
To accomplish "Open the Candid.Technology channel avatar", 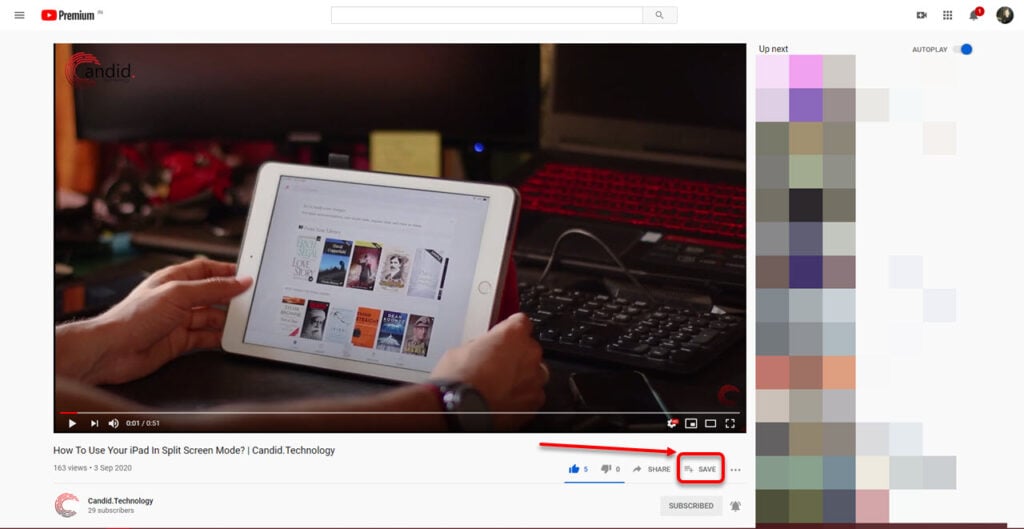I will [x=67, y=505].
